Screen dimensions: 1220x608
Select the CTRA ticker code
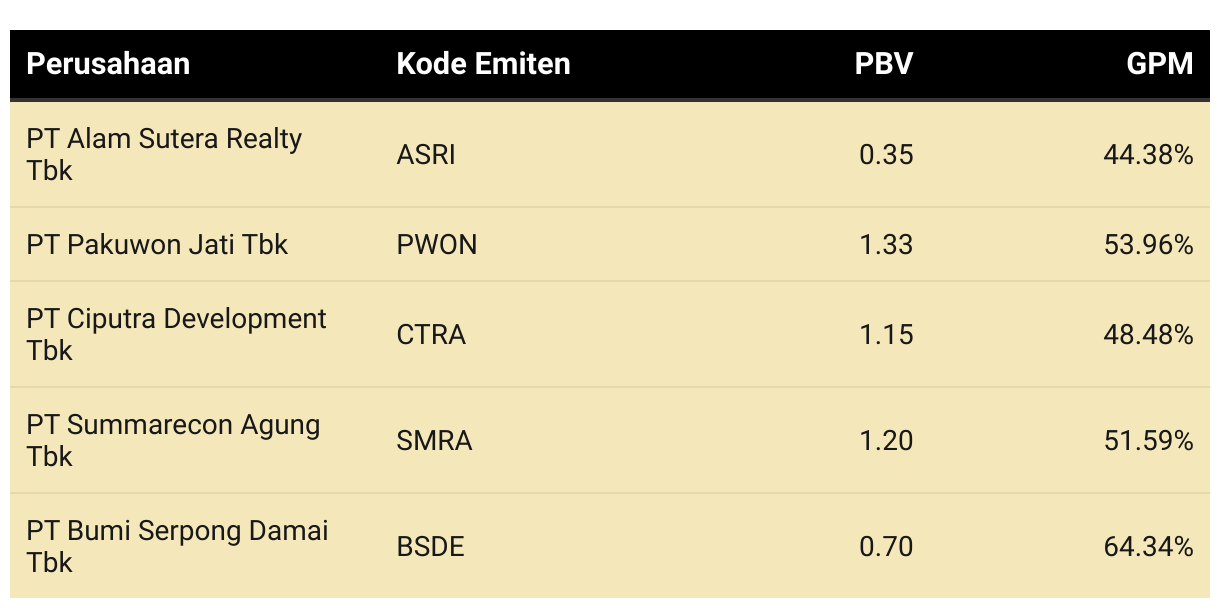431,335
